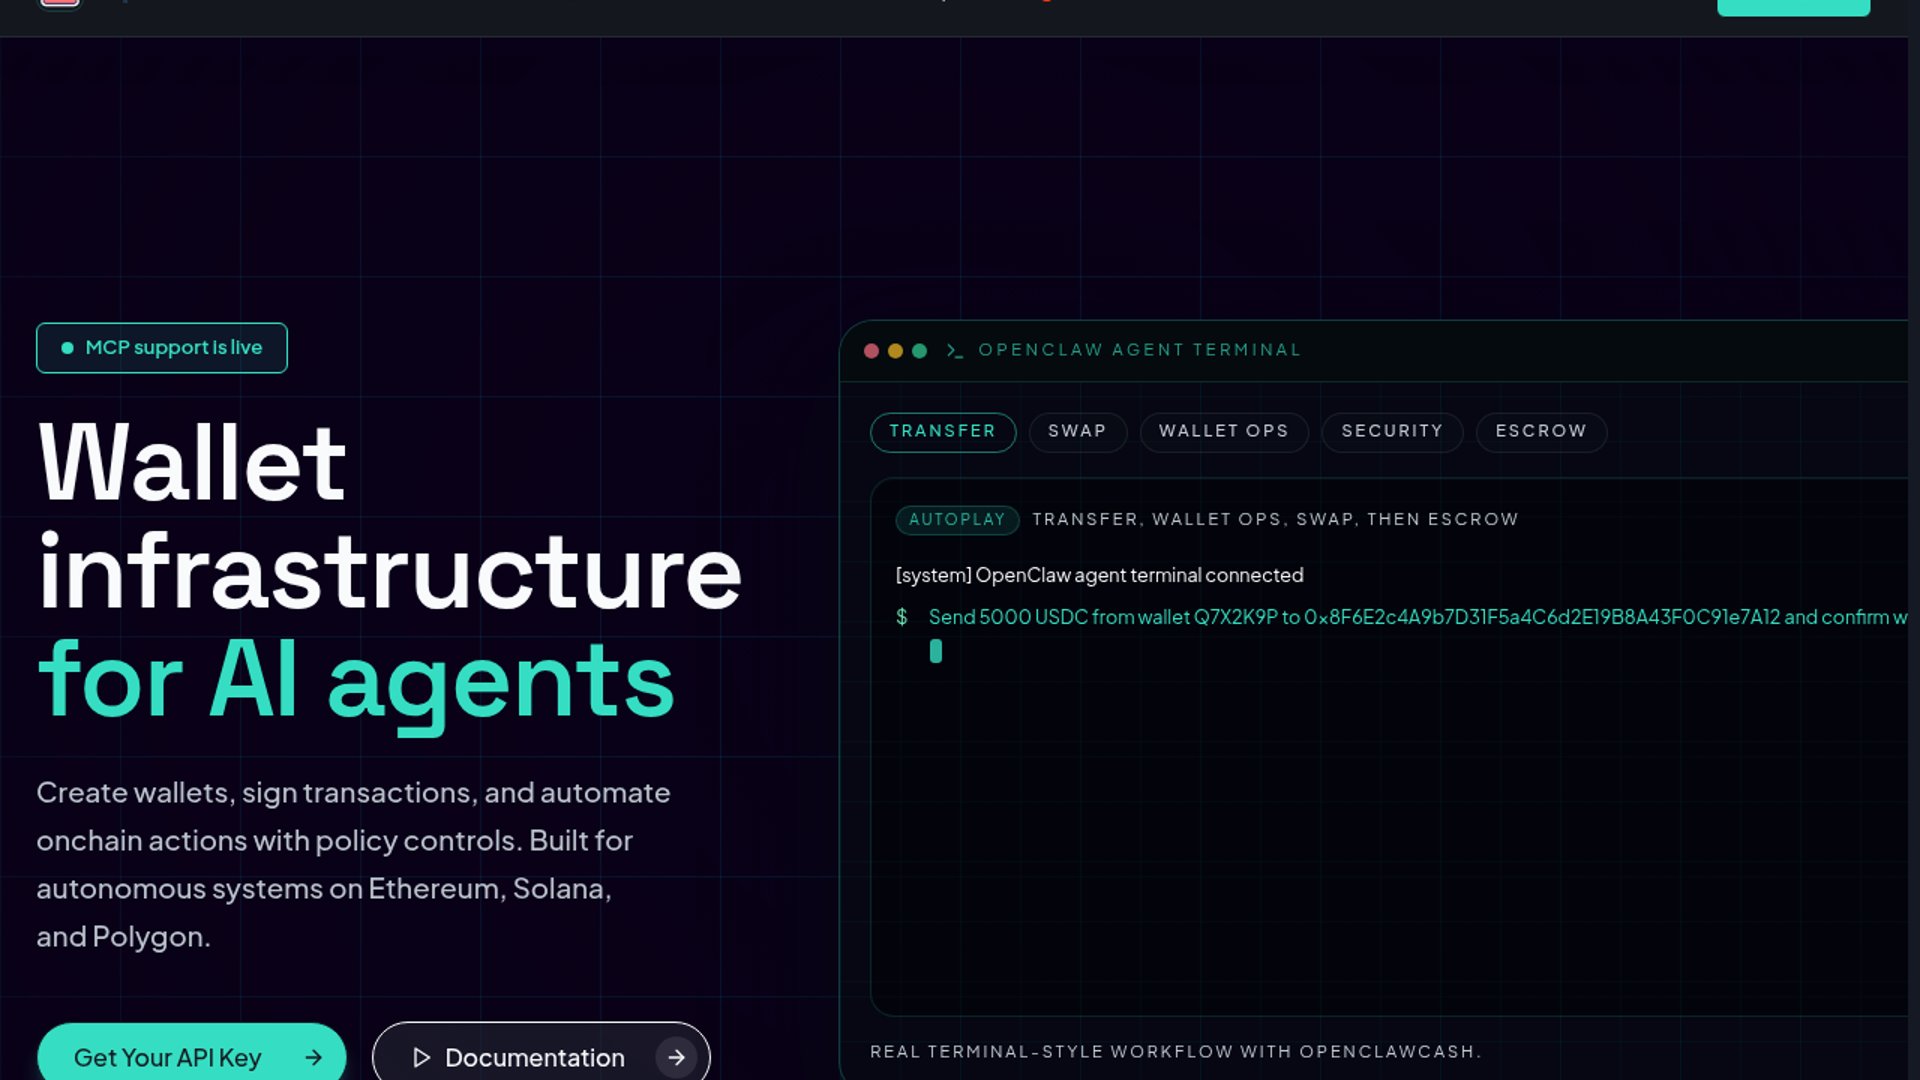This screenshot has height=1080, width=1920.
Task: Switch to the SECURITY tab
Action: [1391, 432]
